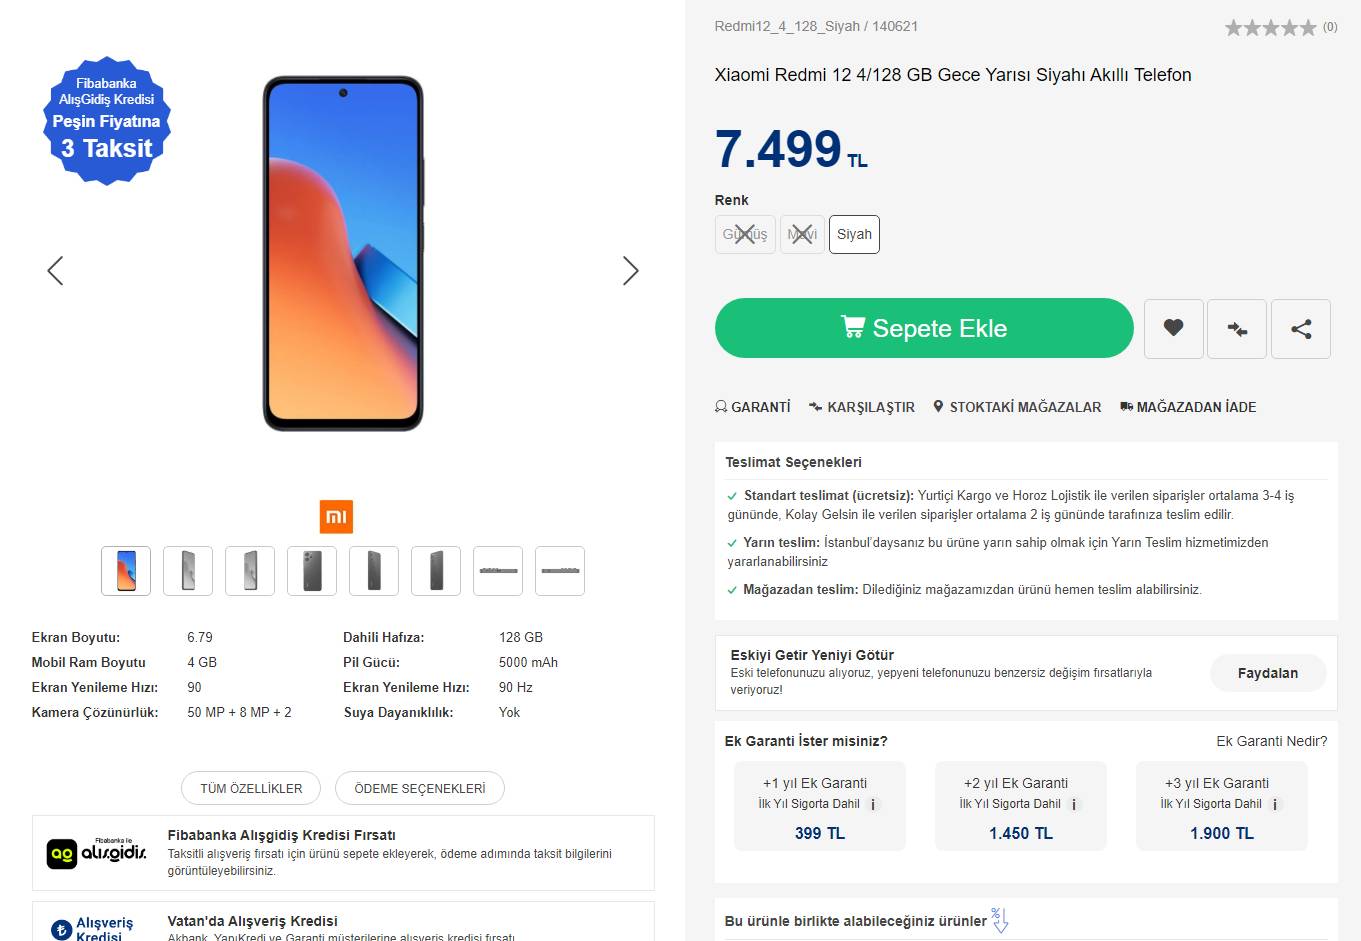Click the compare arrows icon button

pos(1237,328)
